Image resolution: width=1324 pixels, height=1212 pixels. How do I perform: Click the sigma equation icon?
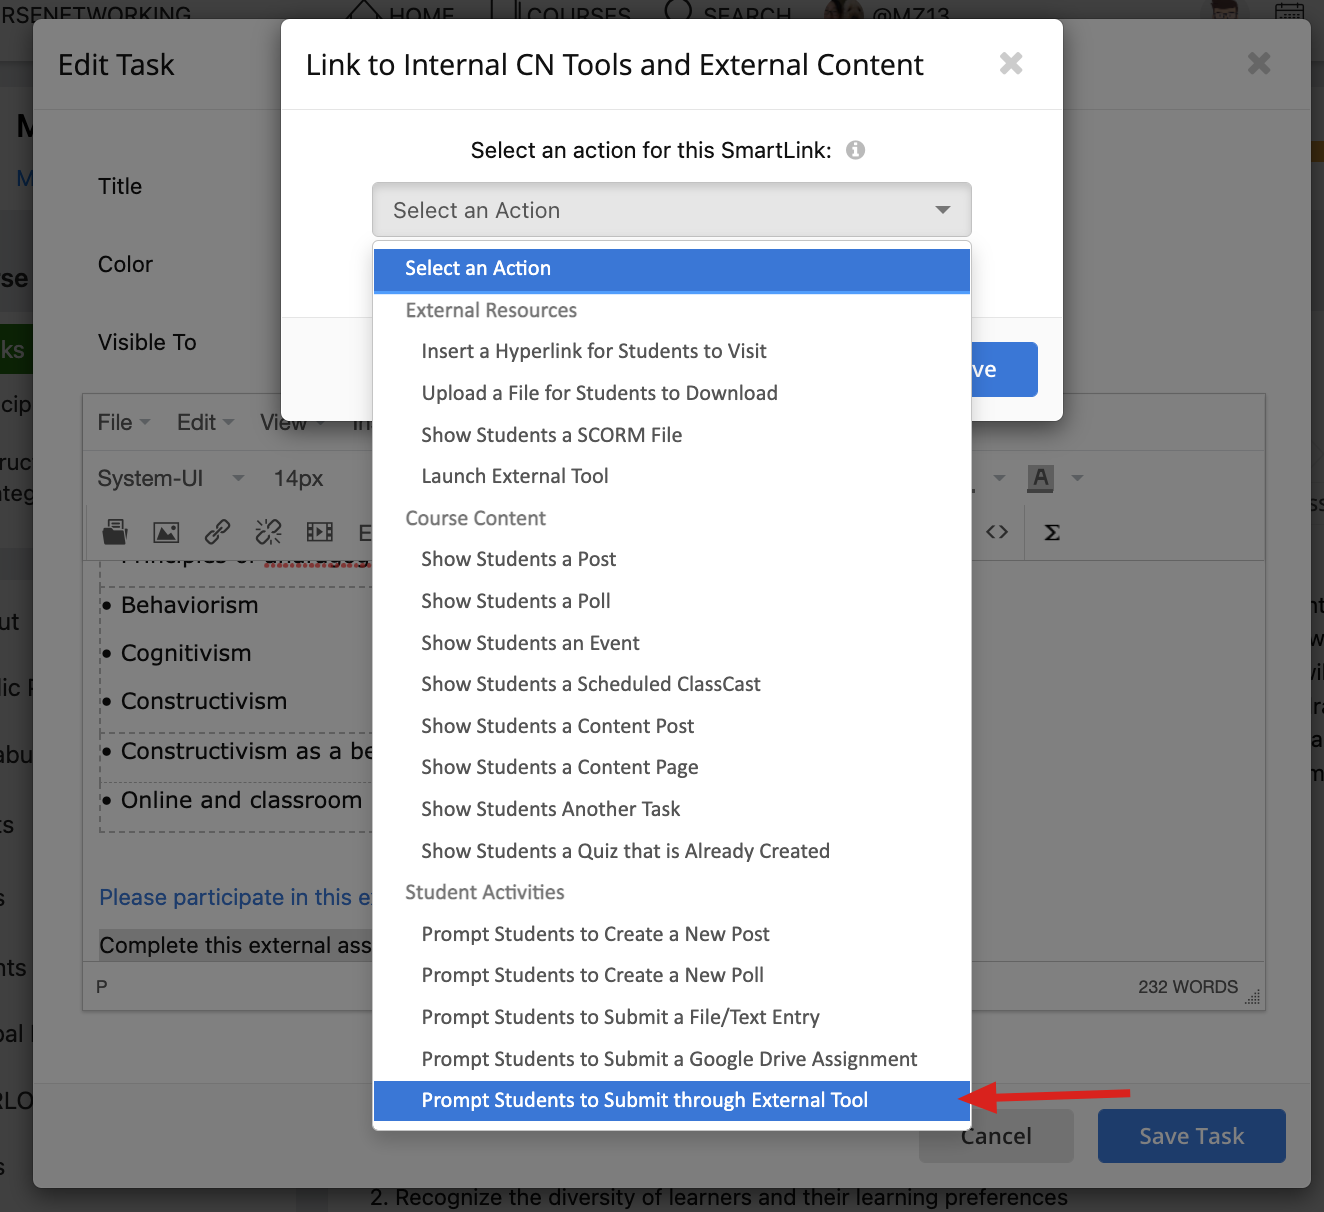1051,532
